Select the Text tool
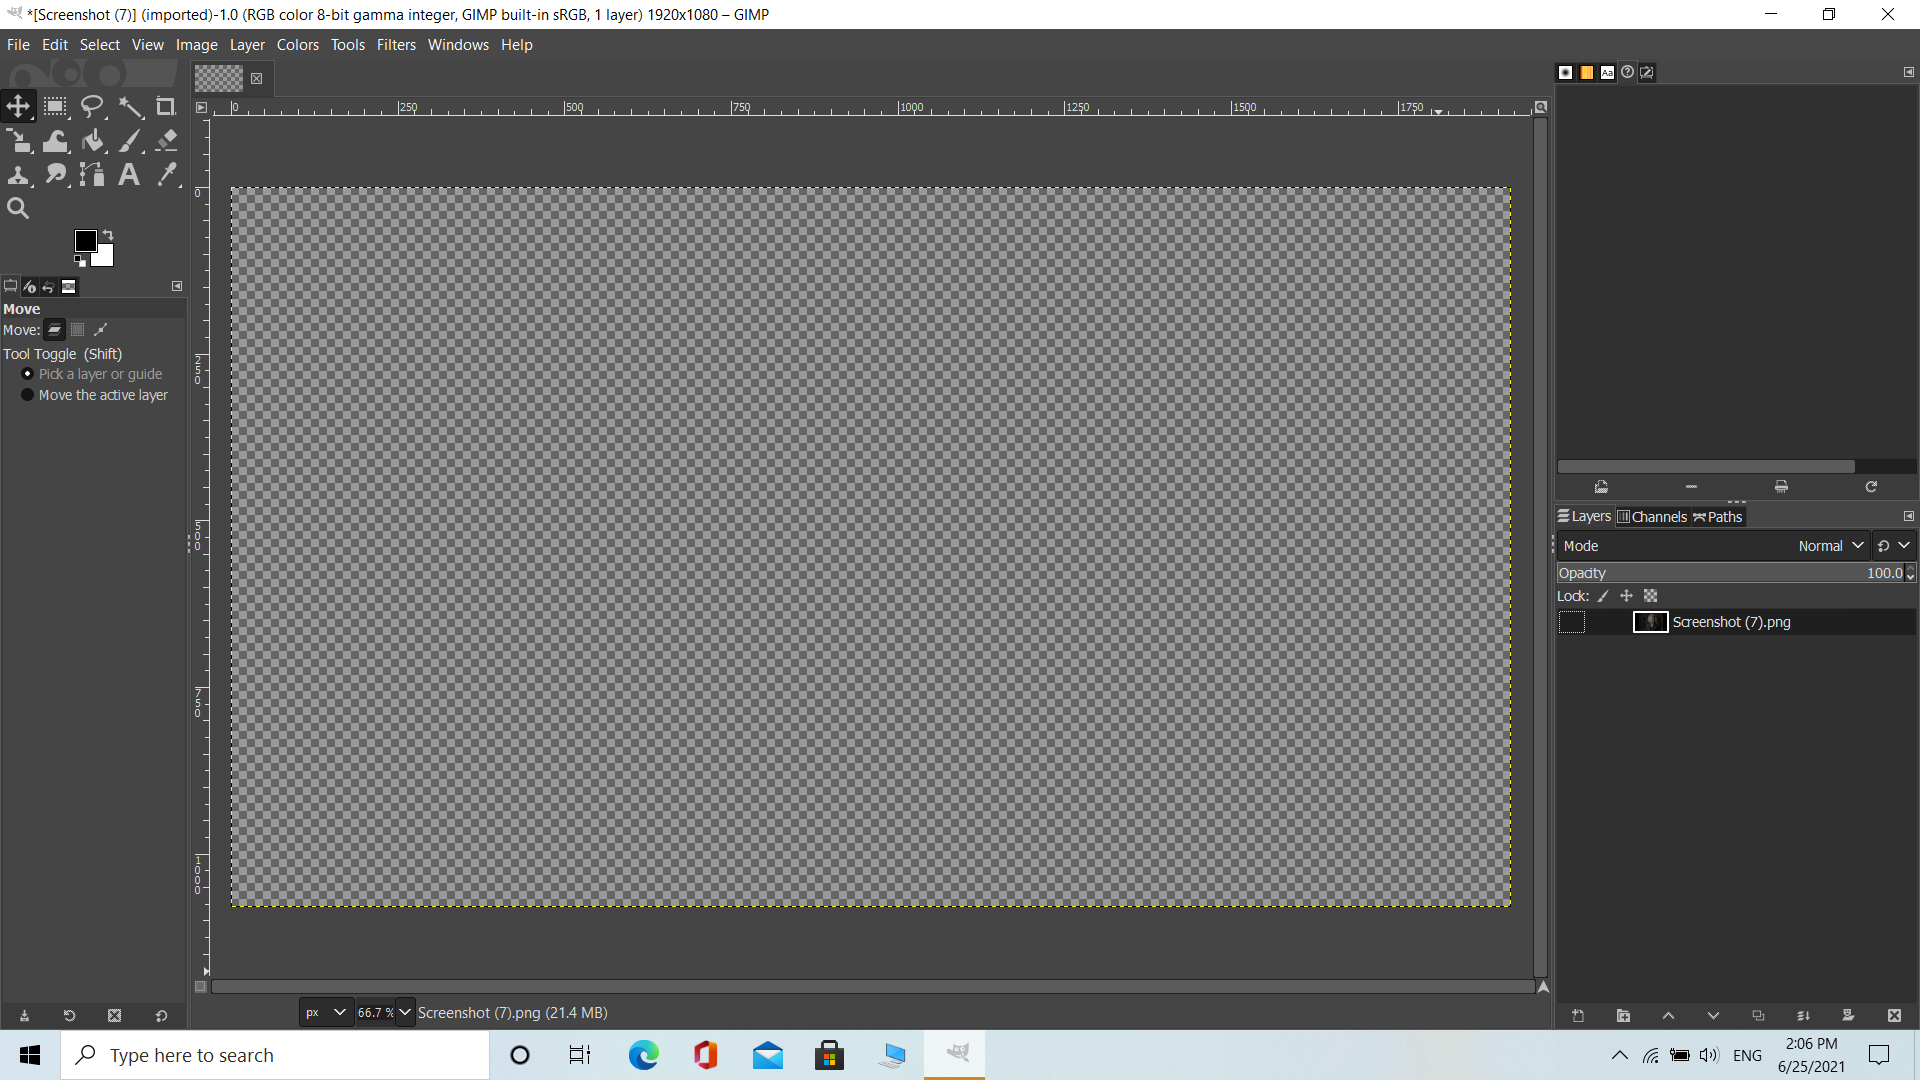Screen dimensions: 1920x1080 (129, 175)
